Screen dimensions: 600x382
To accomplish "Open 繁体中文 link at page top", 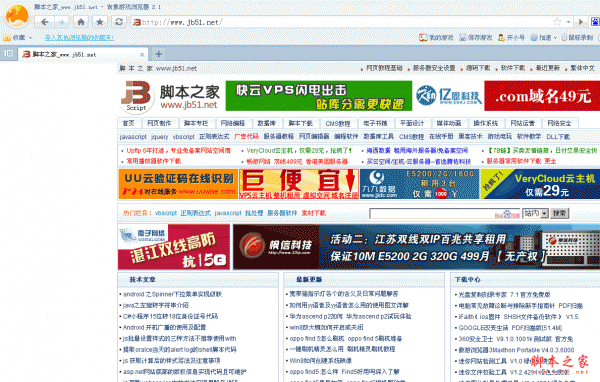I will pos(582,68).
